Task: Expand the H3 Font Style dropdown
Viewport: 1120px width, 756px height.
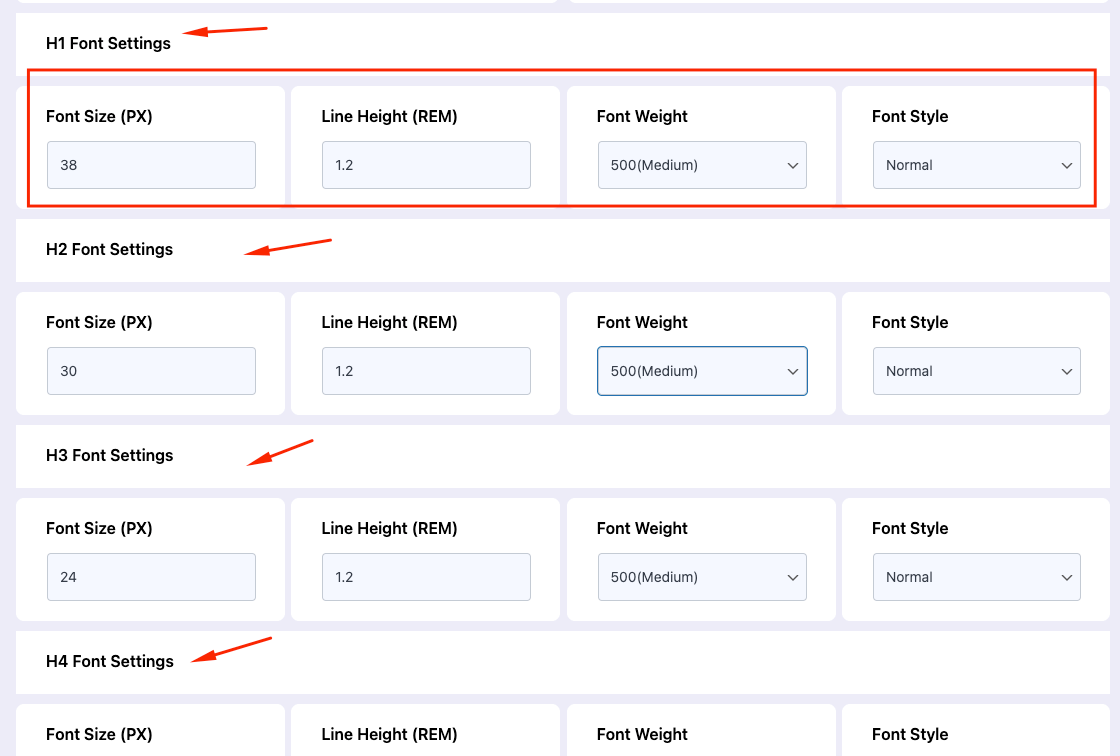Action: 977,577
